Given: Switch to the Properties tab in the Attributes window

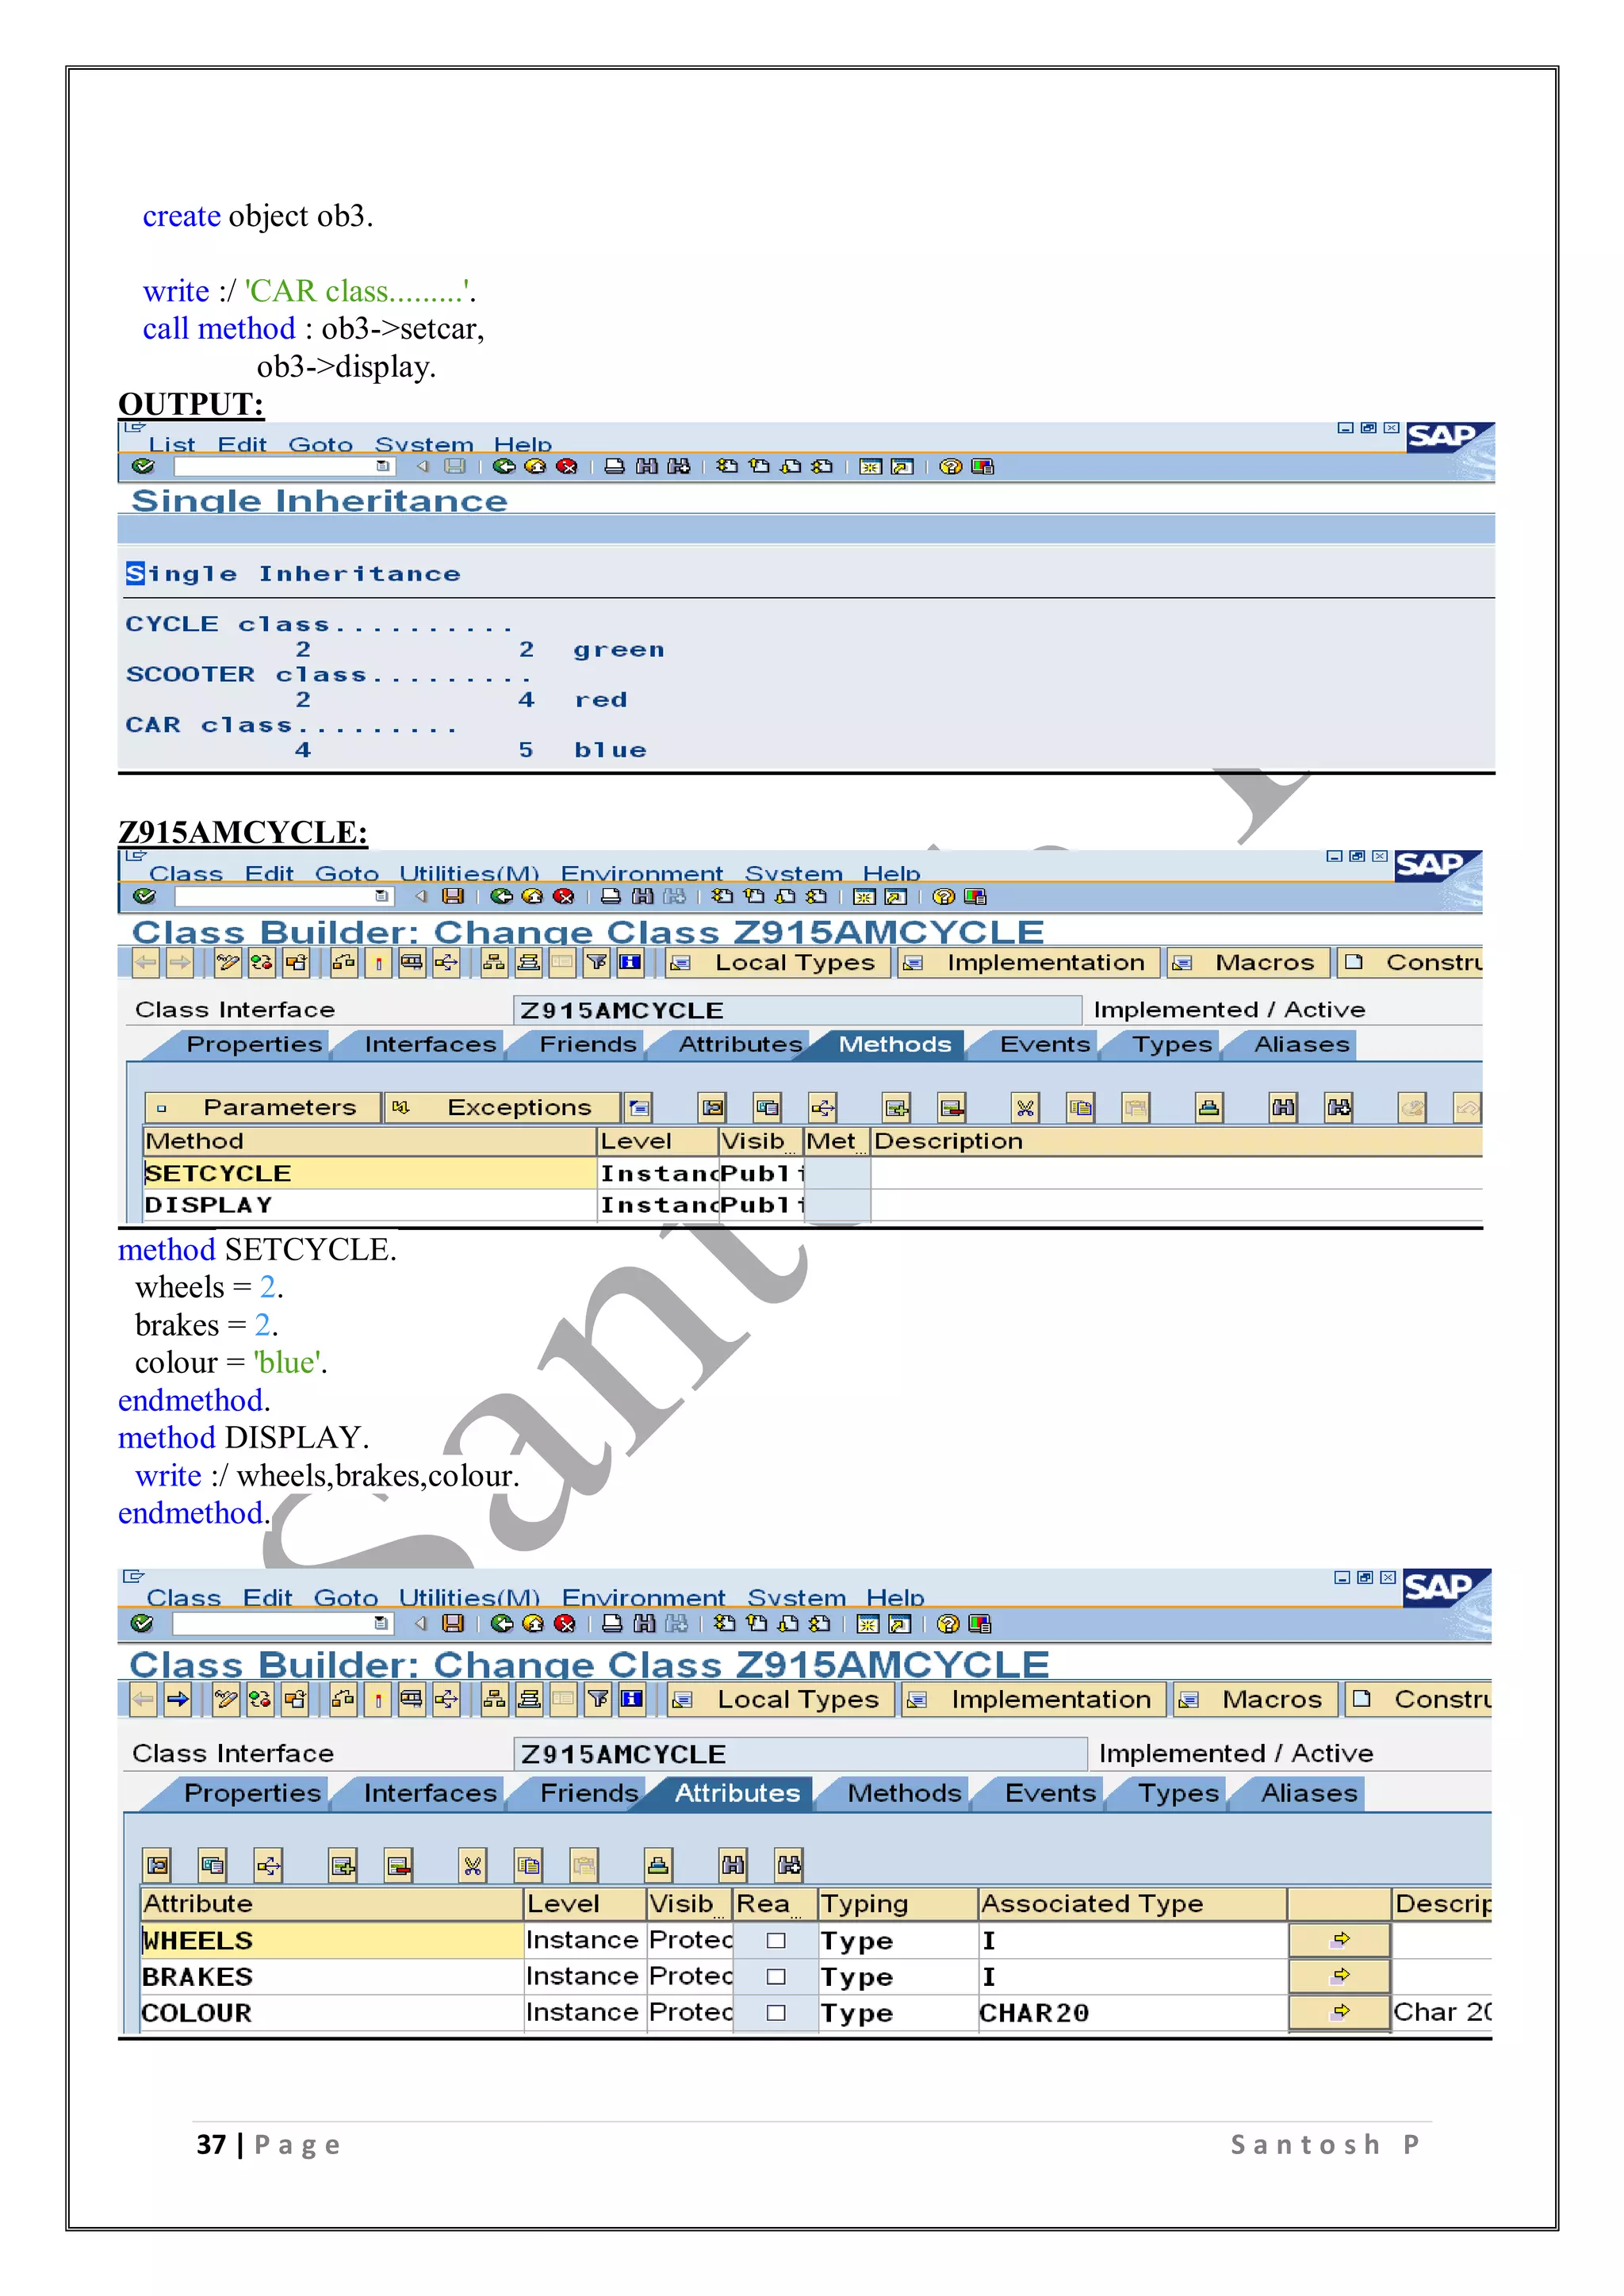Looking at the screenshot, I should (253, 1795).
